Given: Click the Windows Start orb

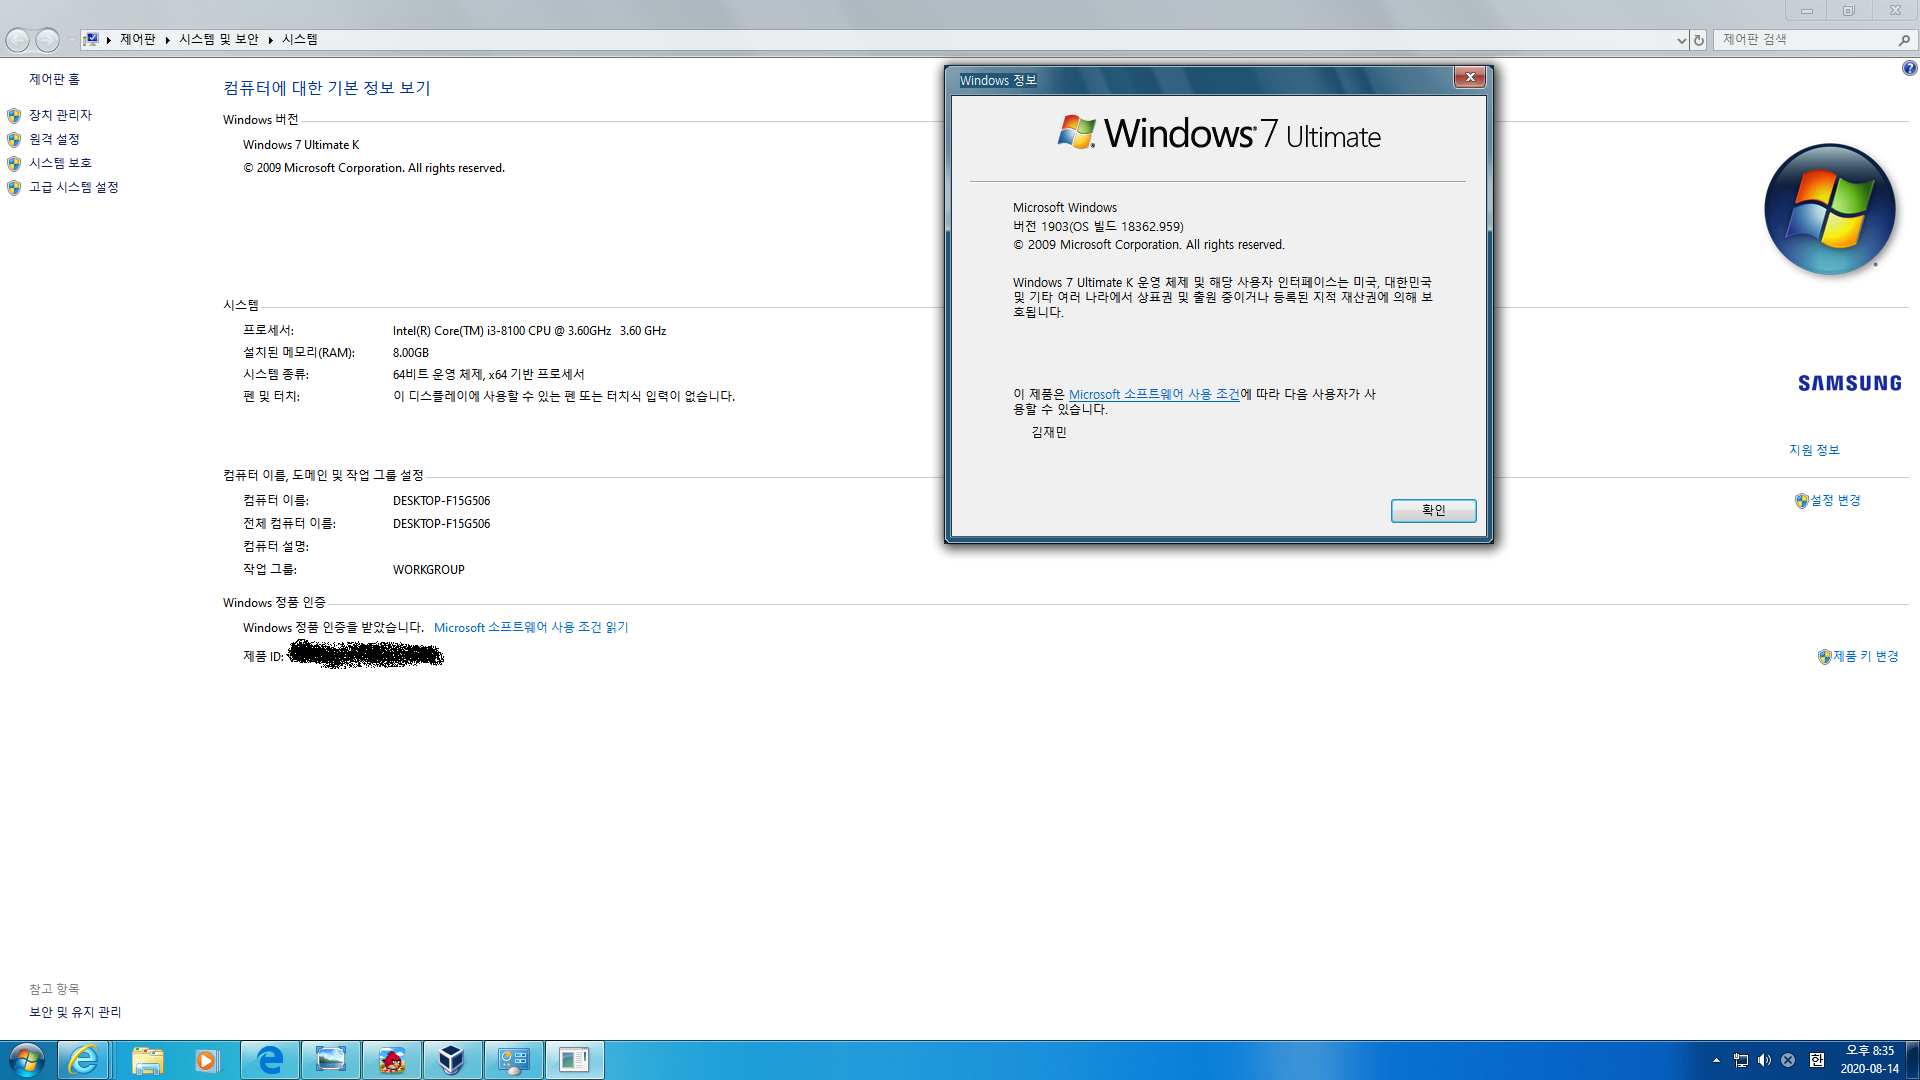Looking at the screenshot, I should point(27,1060).
